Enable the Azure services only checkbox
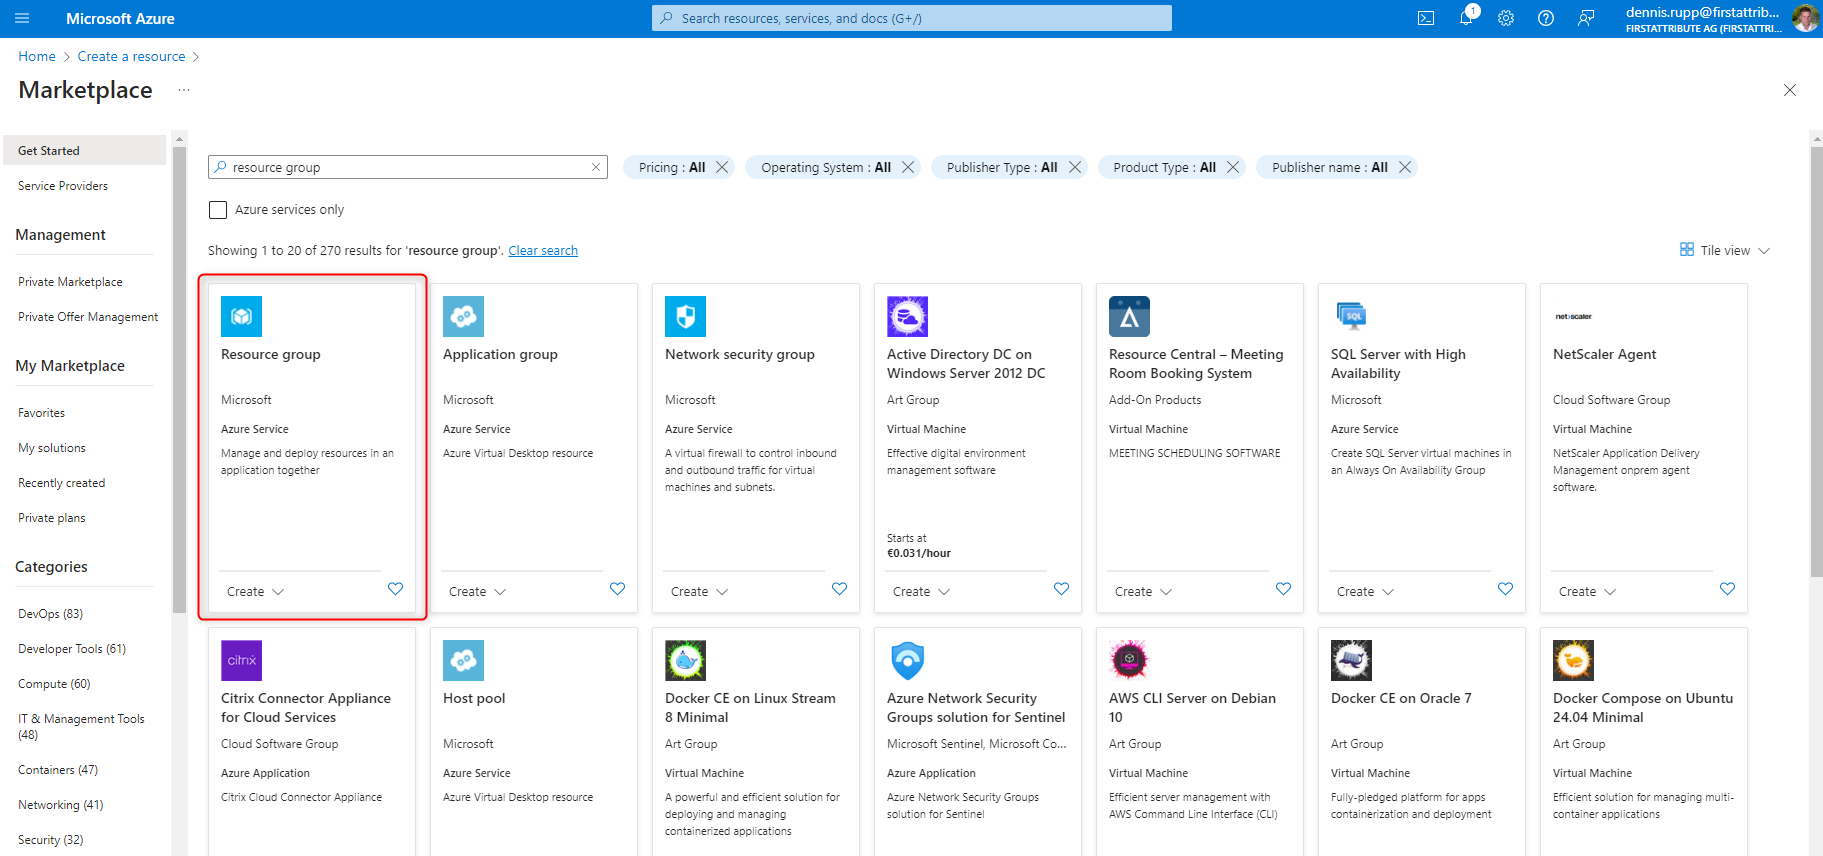The image size is (1823, 856). 217,210
